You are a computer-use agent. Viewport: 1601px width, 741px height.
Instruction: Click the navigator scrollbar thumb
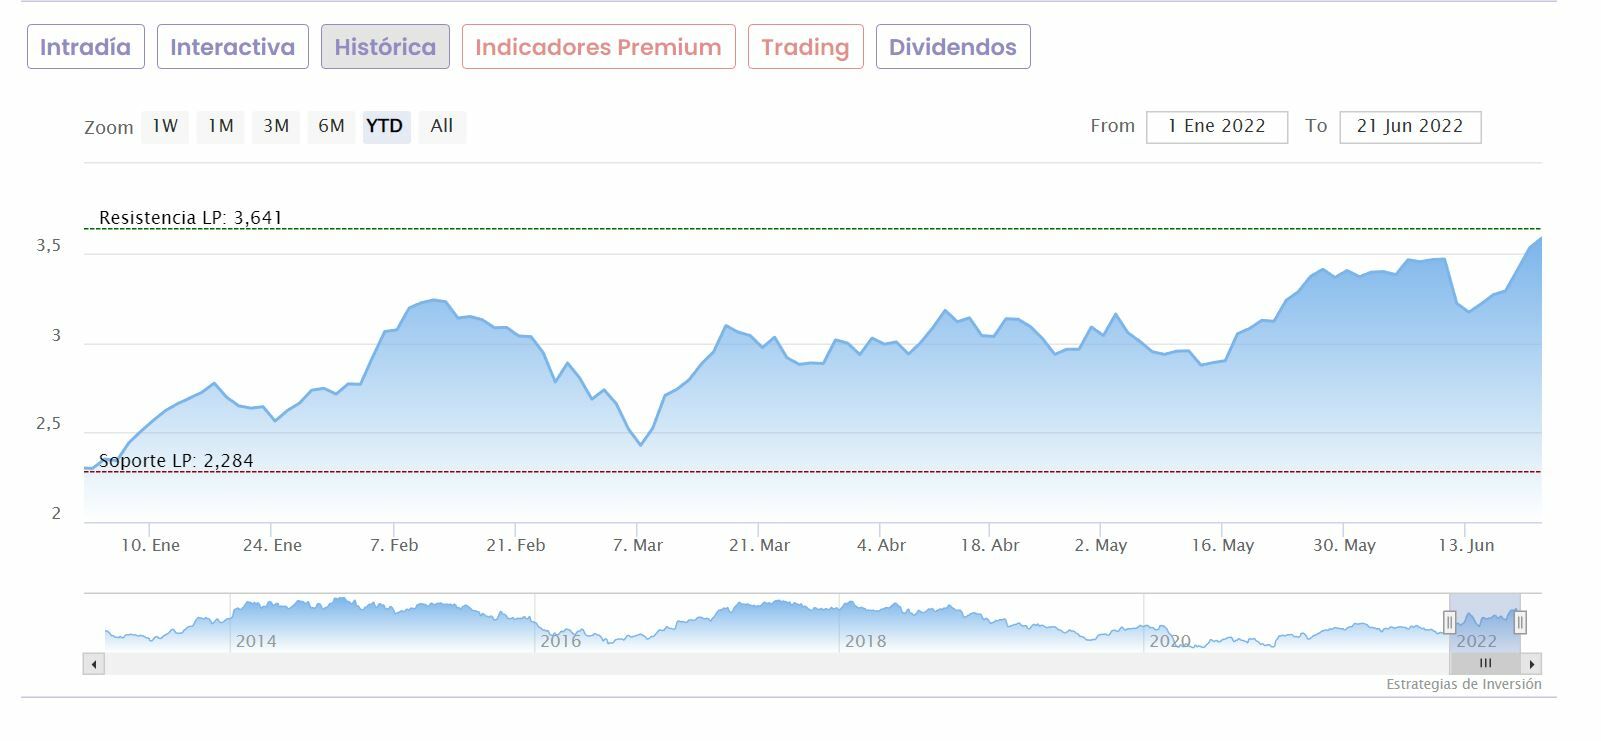coord(1485,664)
